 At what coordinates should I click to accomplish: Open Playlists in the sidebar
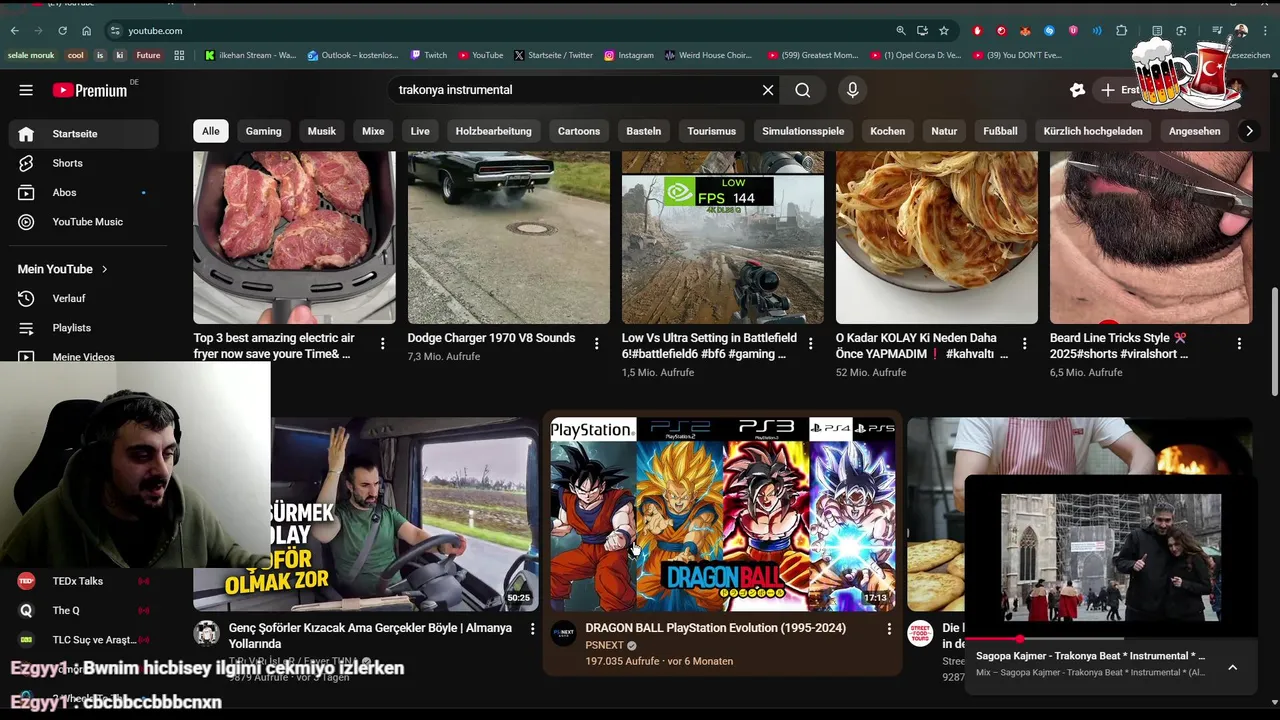tap(84, 328)
